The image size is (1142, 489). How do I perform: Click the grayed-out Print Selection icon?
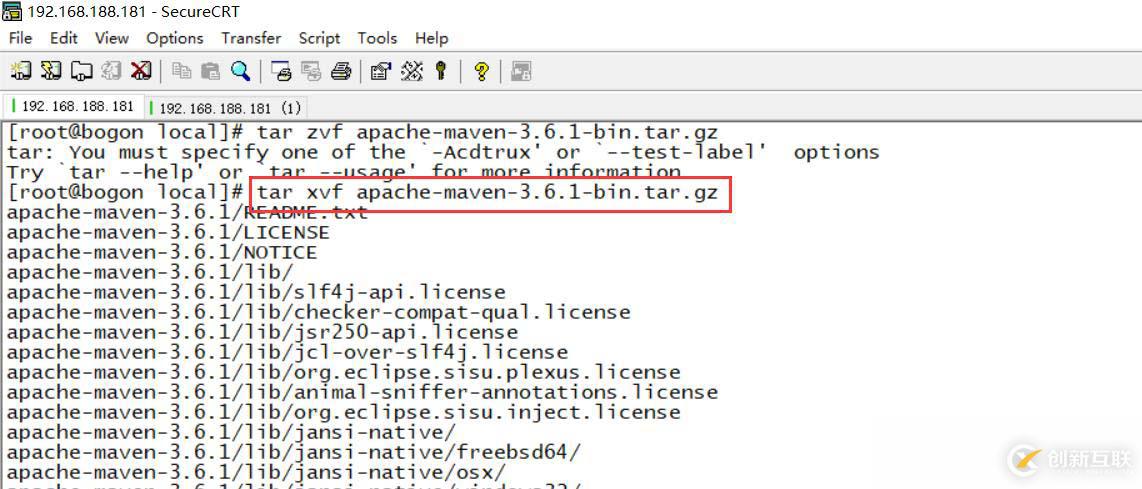[311, 71]
